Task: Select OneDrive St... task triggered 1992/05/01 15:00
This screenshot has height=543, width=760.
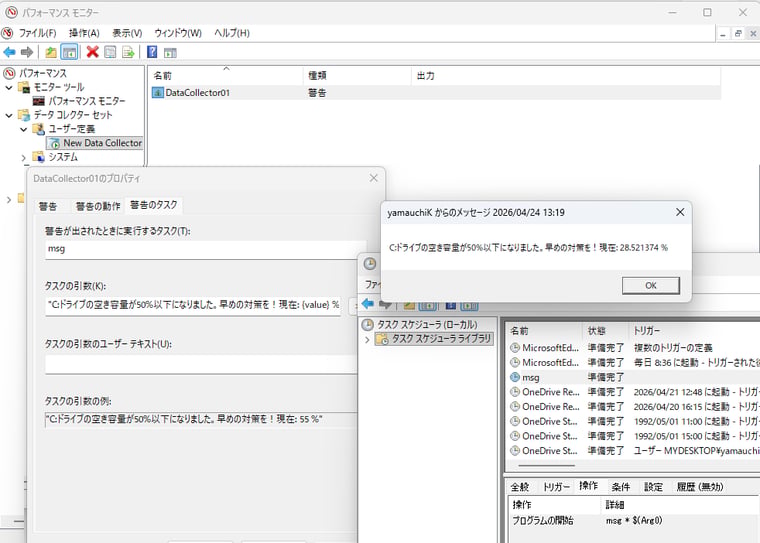Action: click(x=634, y=436)
